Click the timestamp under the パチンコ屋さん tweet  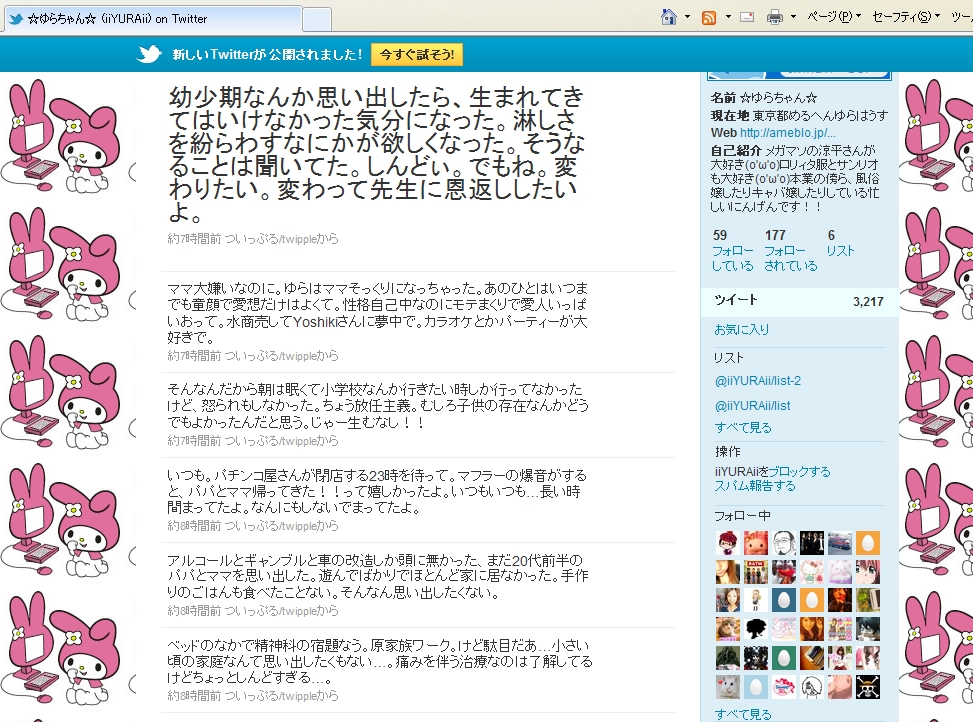(194, 525)
